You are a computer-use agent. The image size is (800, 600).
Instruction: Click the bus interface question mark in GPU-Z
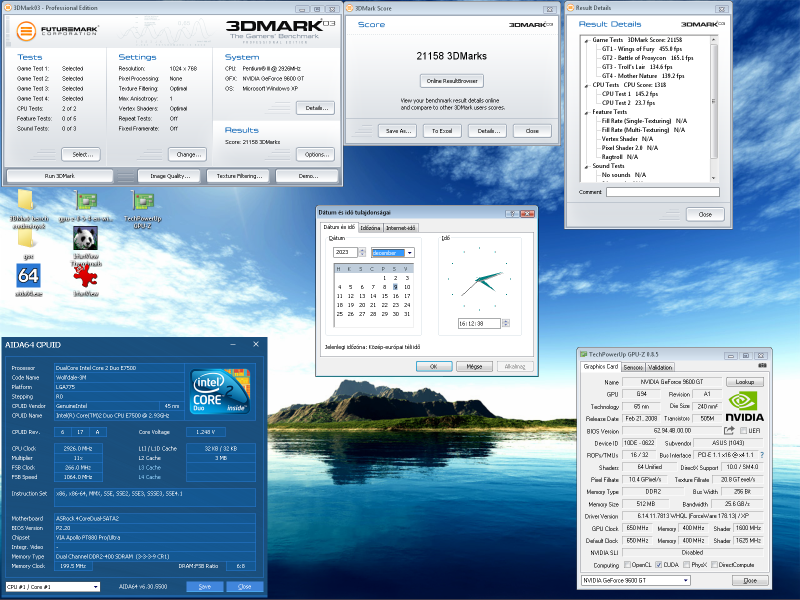762,455
